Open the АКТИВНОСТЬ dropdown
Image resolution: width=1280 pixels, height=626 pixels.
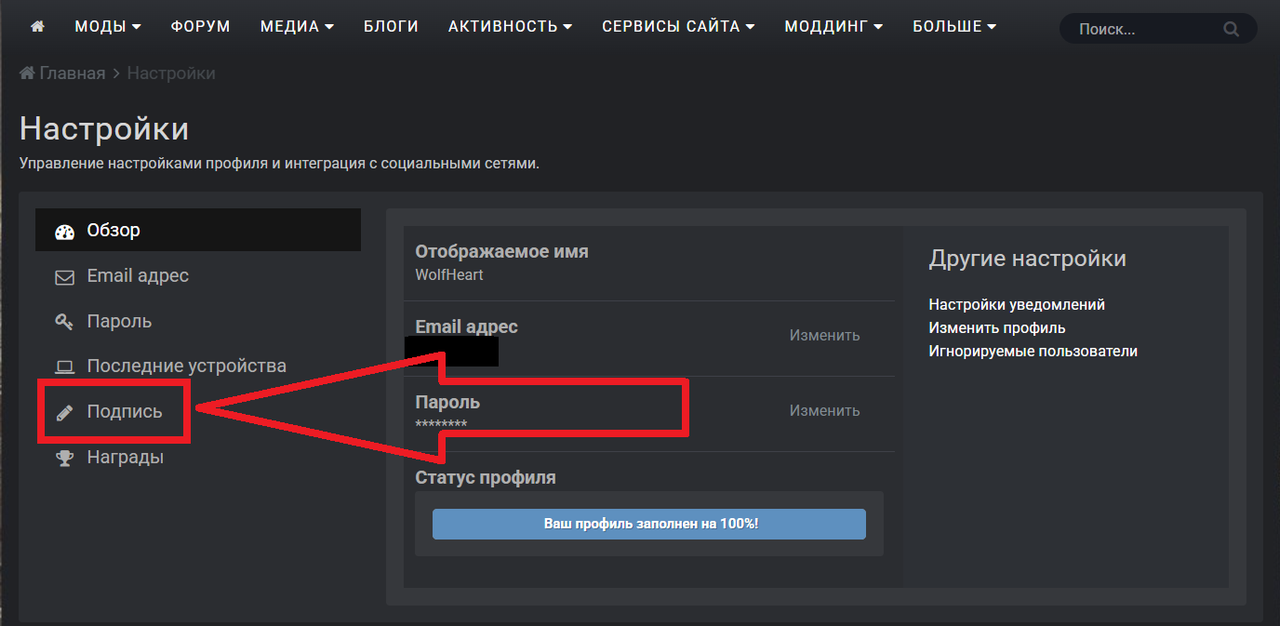pyautogui.click(x=510, y=27)
